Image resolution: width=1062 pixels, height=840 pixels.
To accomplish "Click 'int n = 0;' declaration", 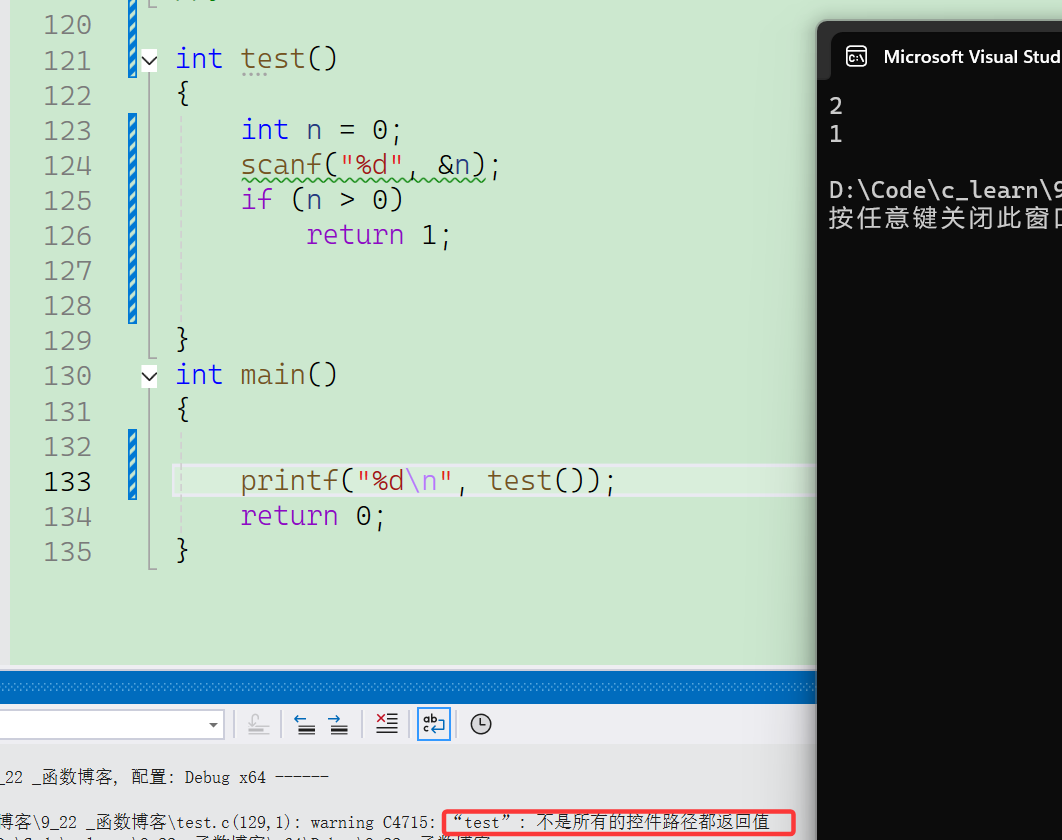I will pos(321,130).
